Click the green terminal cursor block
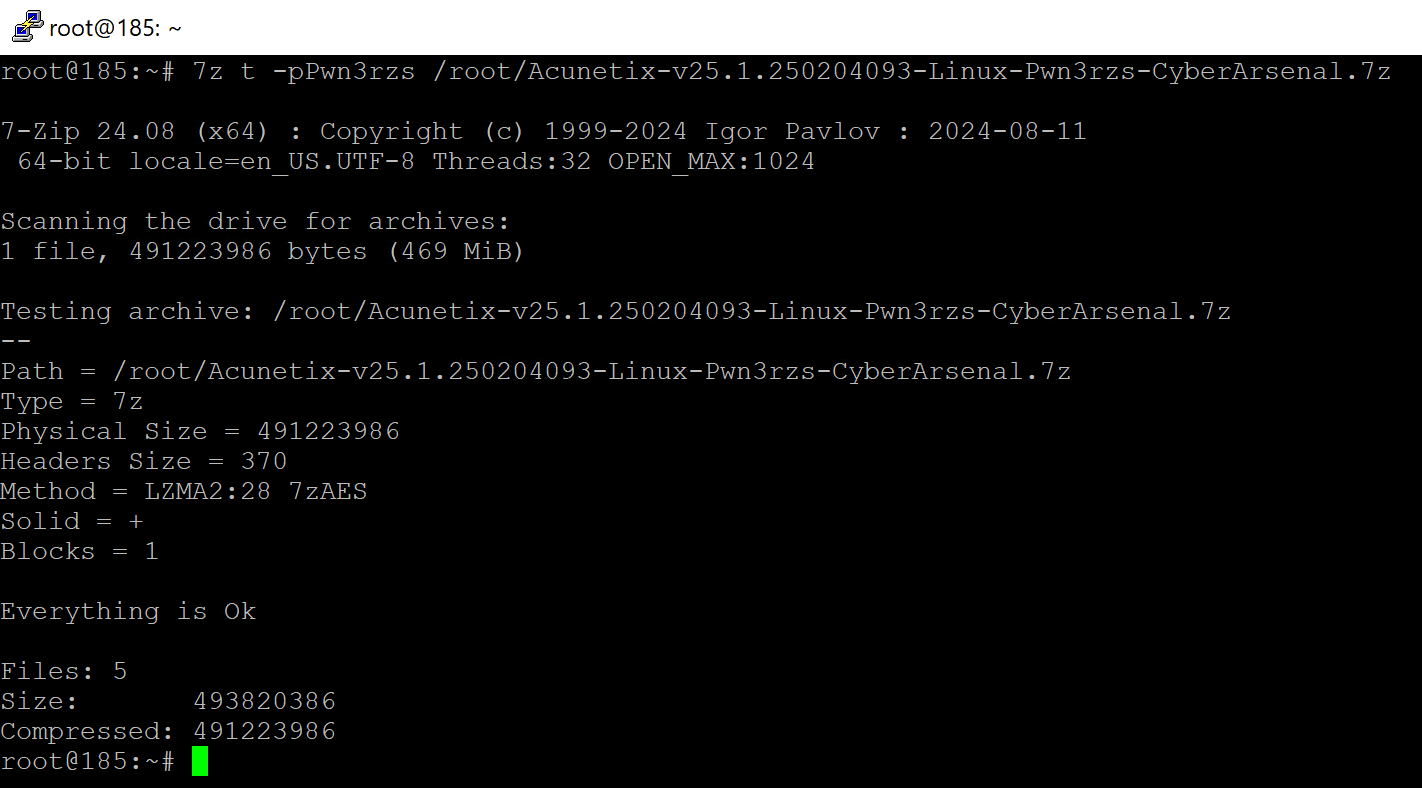Screen dimensions: 1422x788 coord(200,761)
